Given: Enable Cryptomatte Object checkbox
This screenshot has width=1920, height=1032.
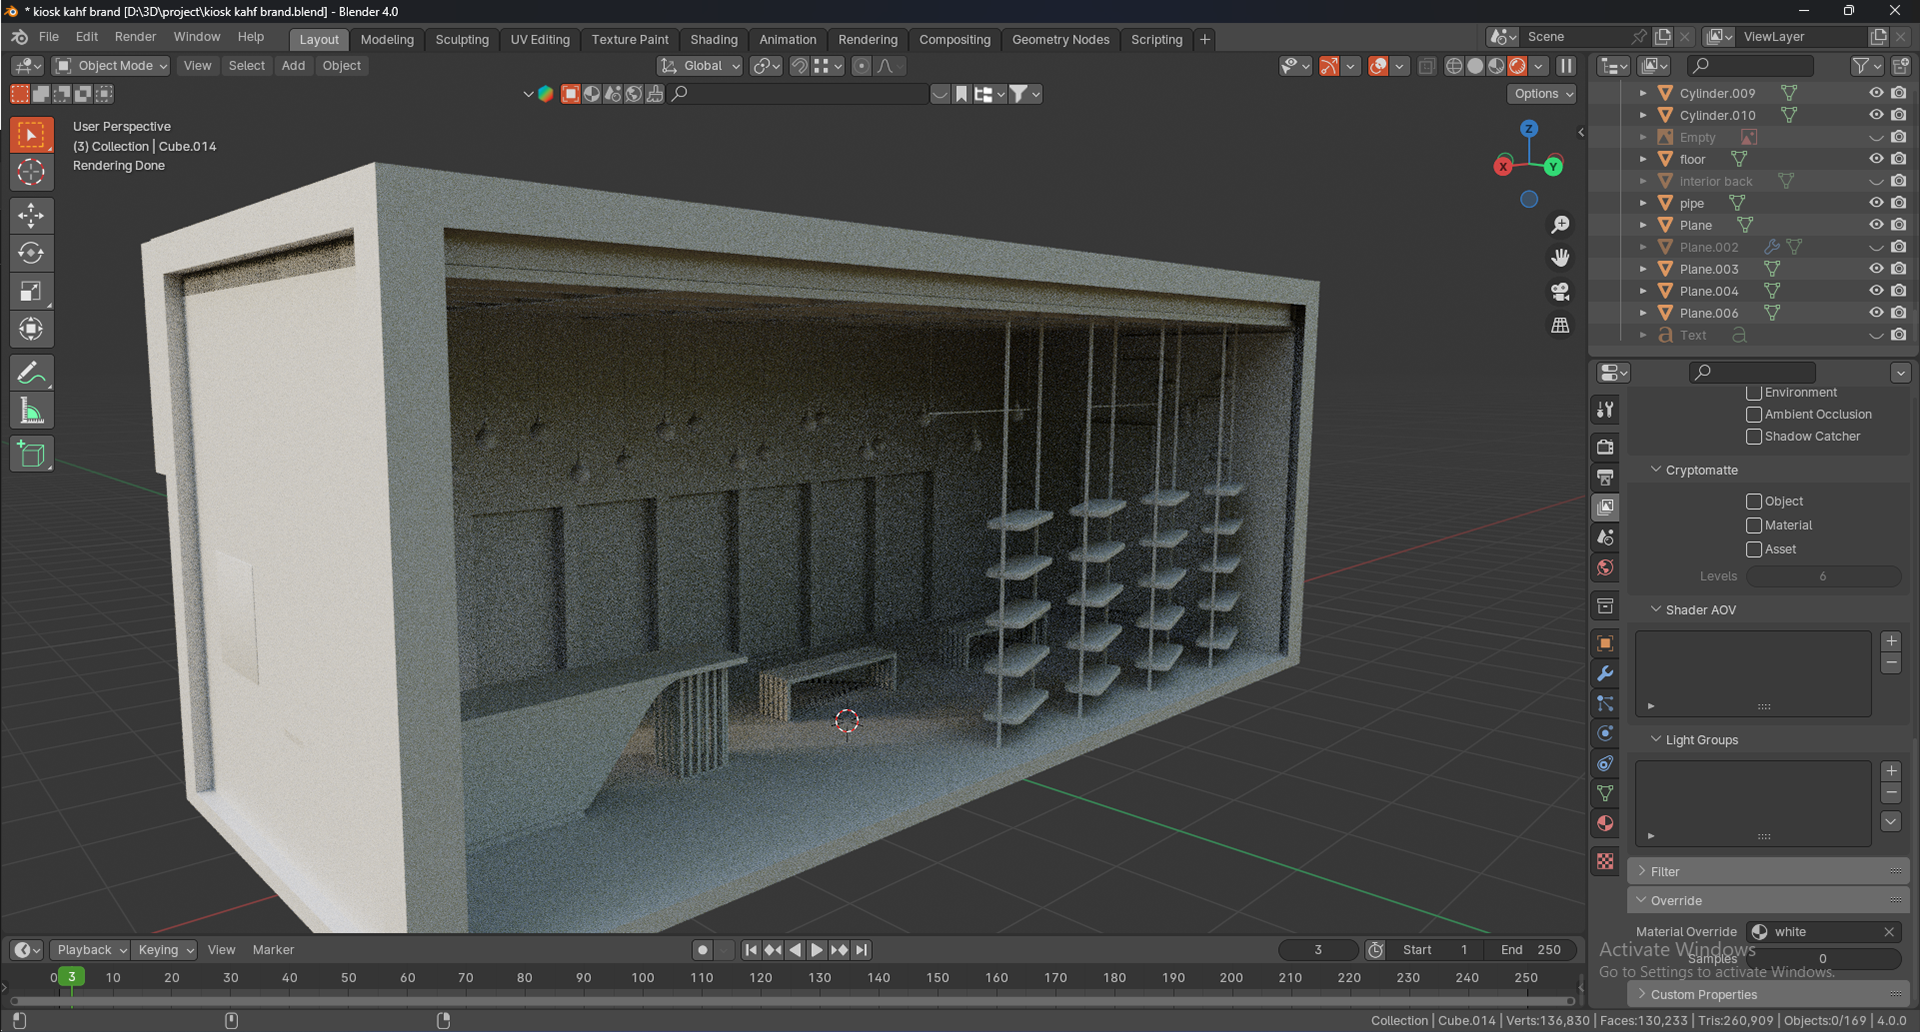Looking at the screenshot, I should tap(1754, 502).
